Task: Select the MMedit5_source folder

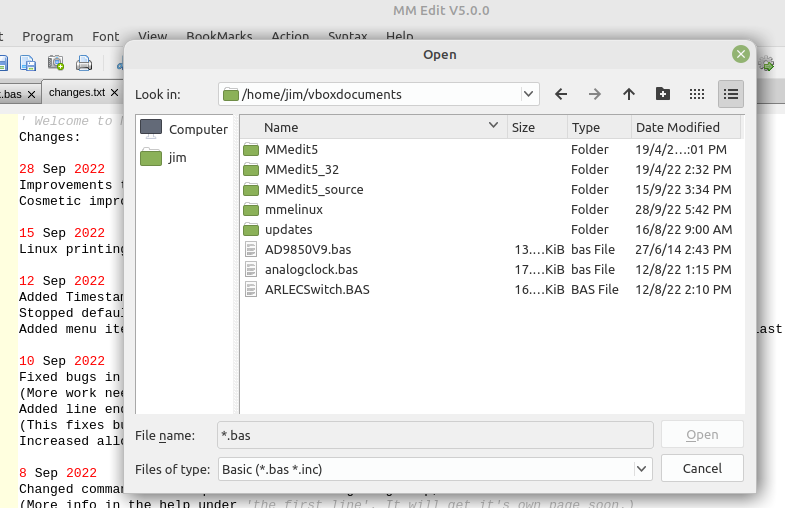Action: pyautogui.click(x=313, y=189)
